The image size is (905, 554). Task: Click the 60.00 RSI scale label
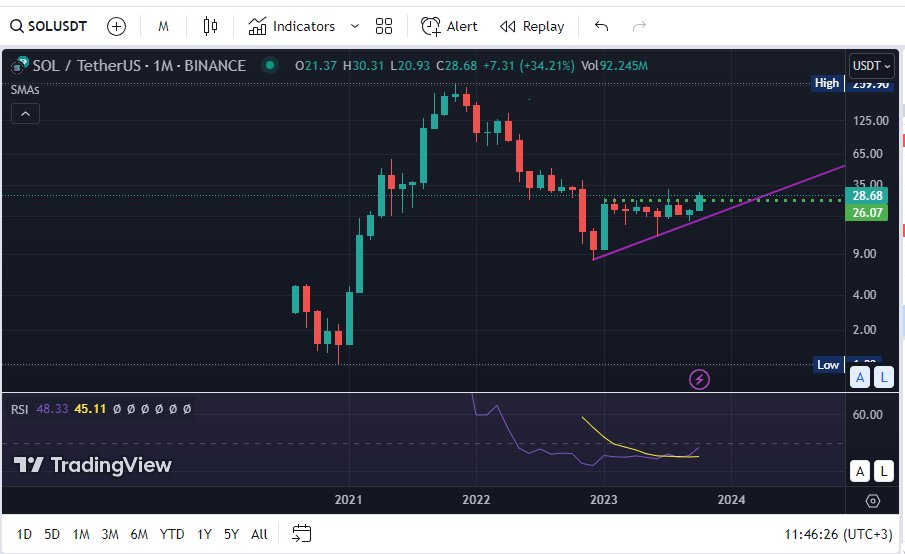[867, 415]
